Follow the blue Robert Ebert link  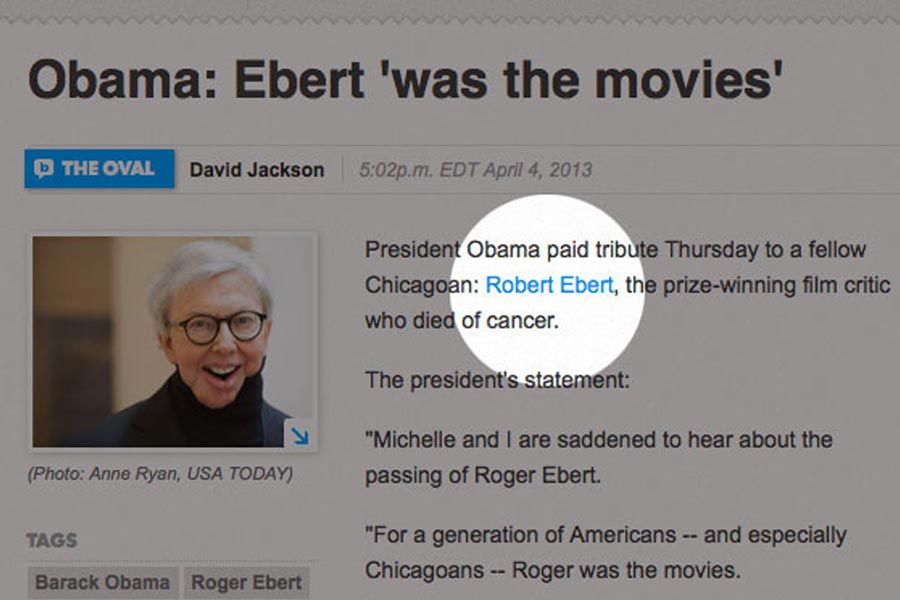tap(549, 285)
